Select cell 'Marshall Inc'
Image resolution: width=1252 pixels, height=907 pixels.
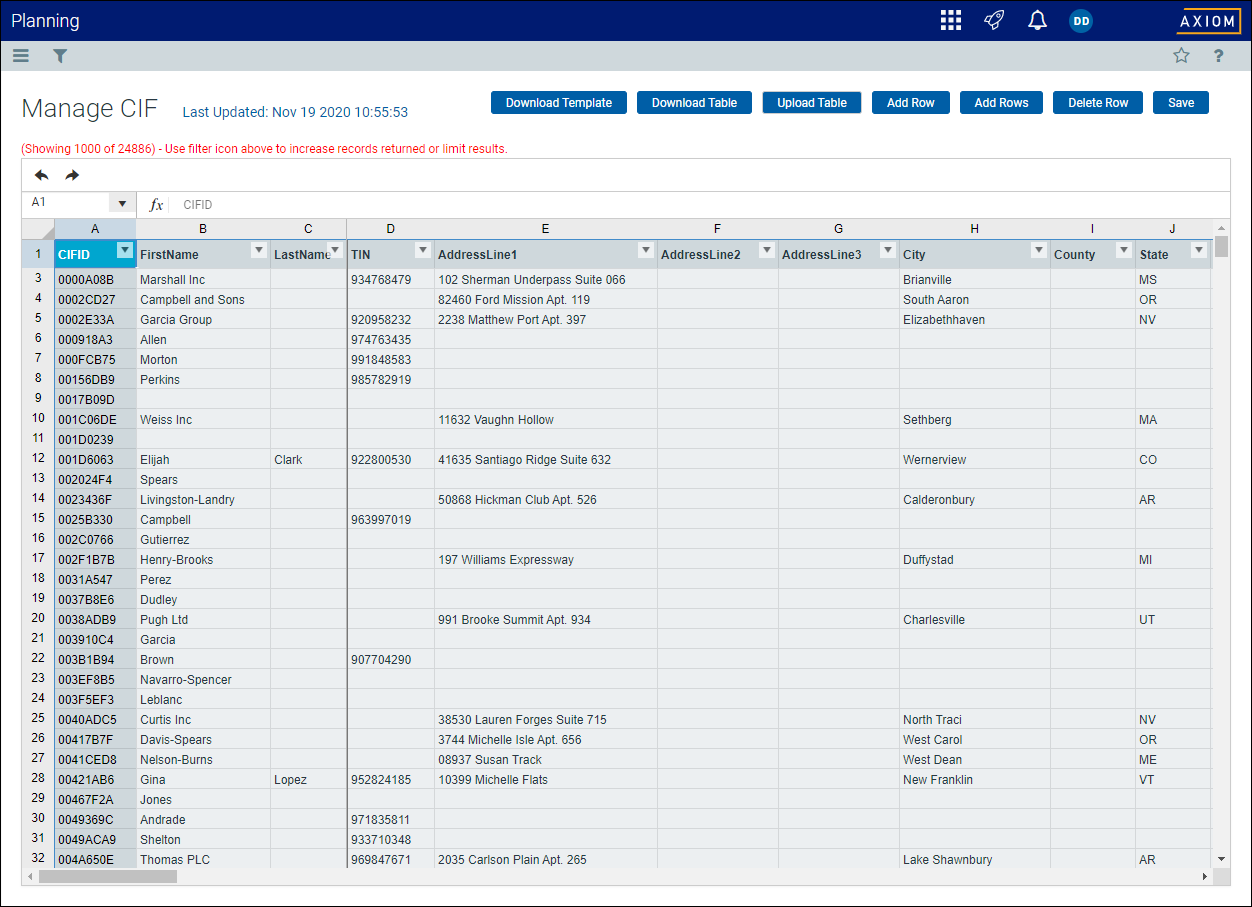pos(203,279)
